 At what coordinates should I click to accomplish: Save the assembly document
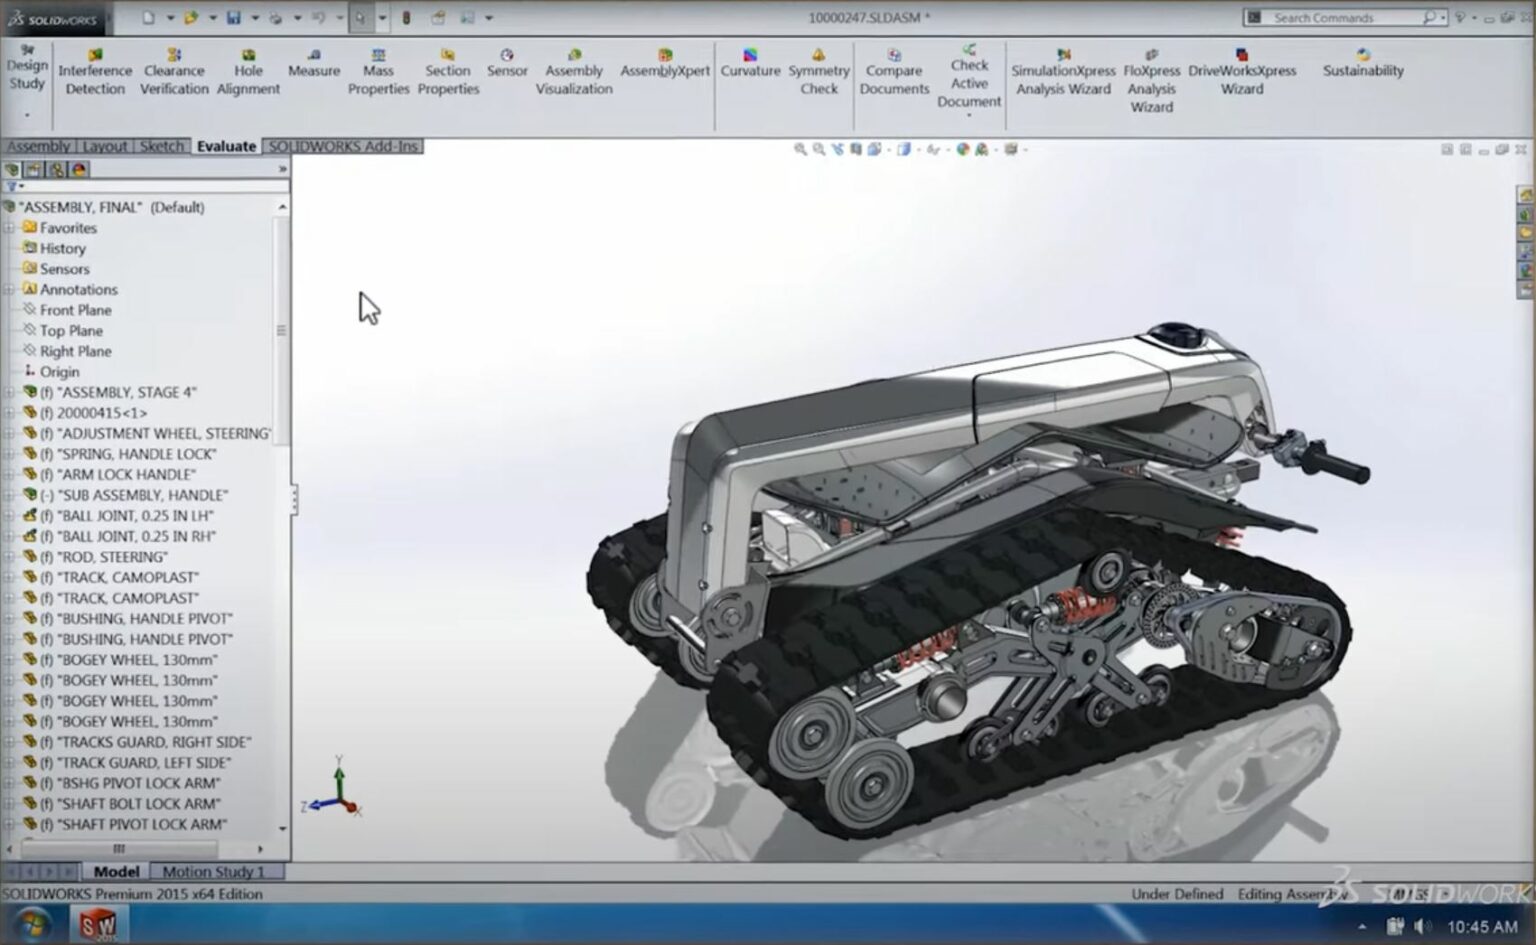pyautogui.click(x=233, y=17)
